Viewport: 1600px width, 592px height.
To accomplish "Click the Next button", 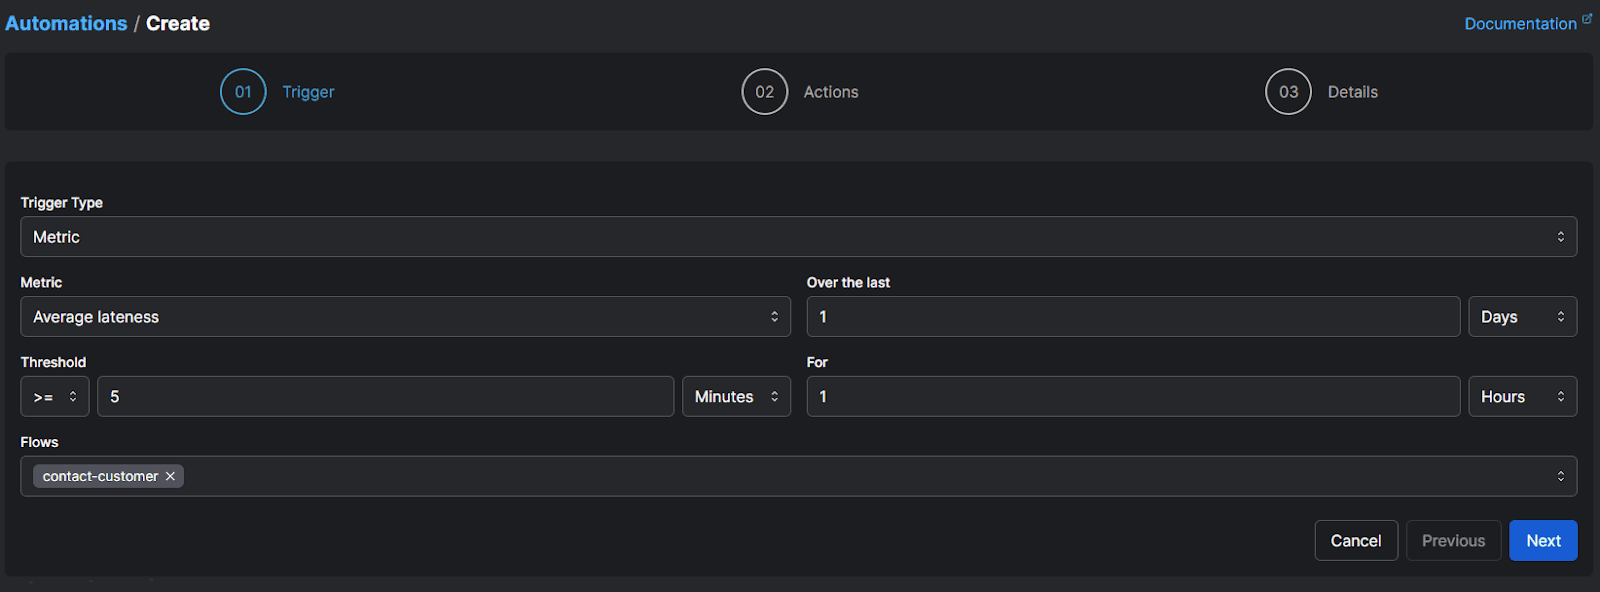I will point(1543,541).
